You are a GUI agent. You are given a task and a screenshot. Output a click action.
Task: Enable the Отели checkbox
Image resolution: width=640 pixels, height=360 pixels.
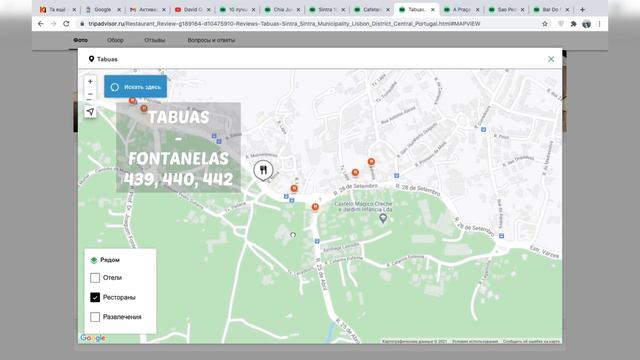(95, 278)
